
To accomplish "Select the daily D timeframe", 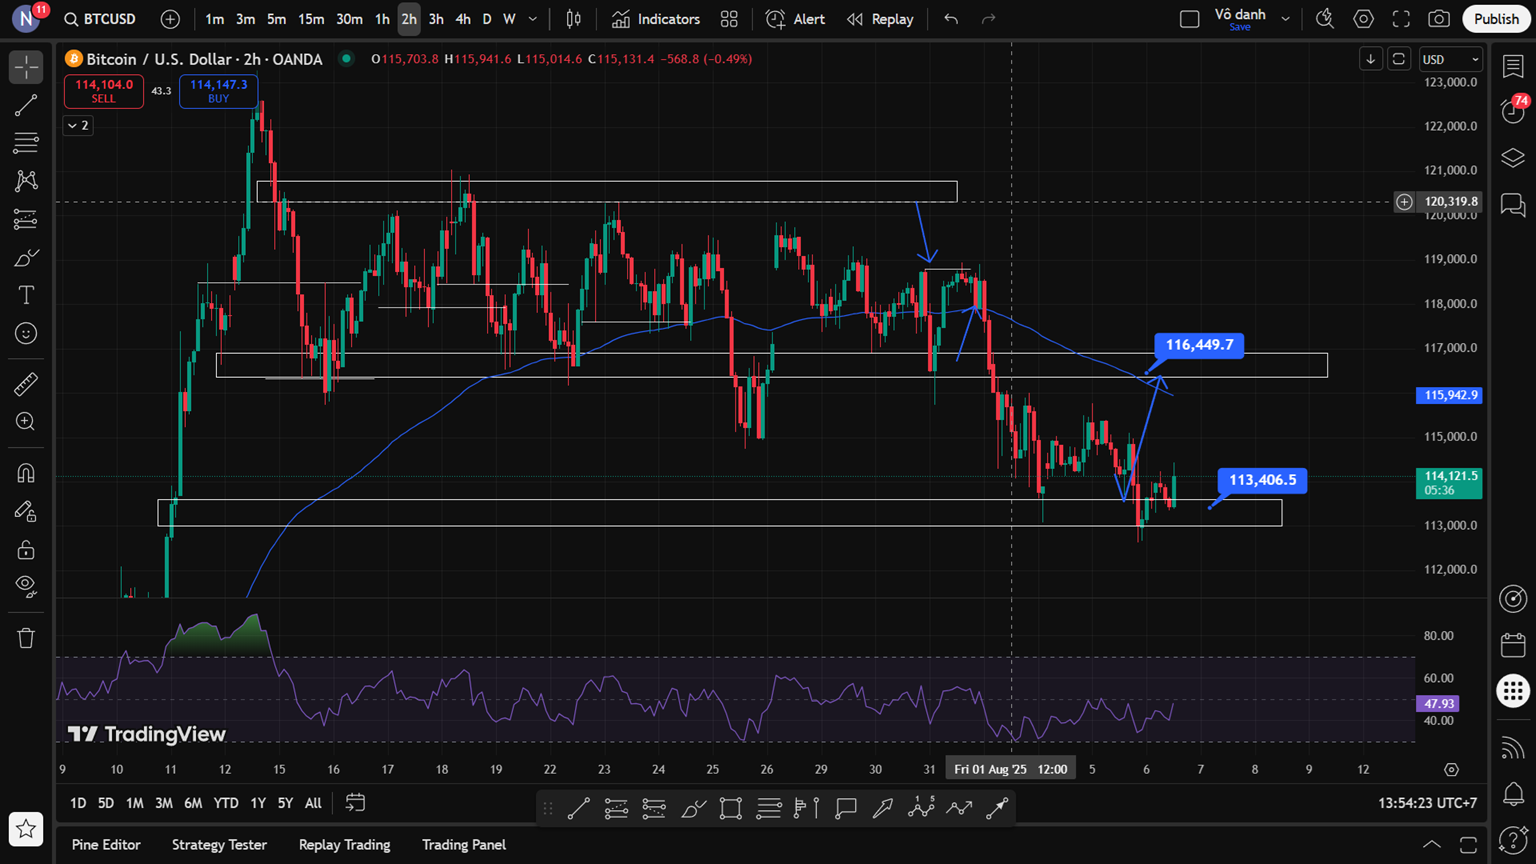I will tap(487, 19).
